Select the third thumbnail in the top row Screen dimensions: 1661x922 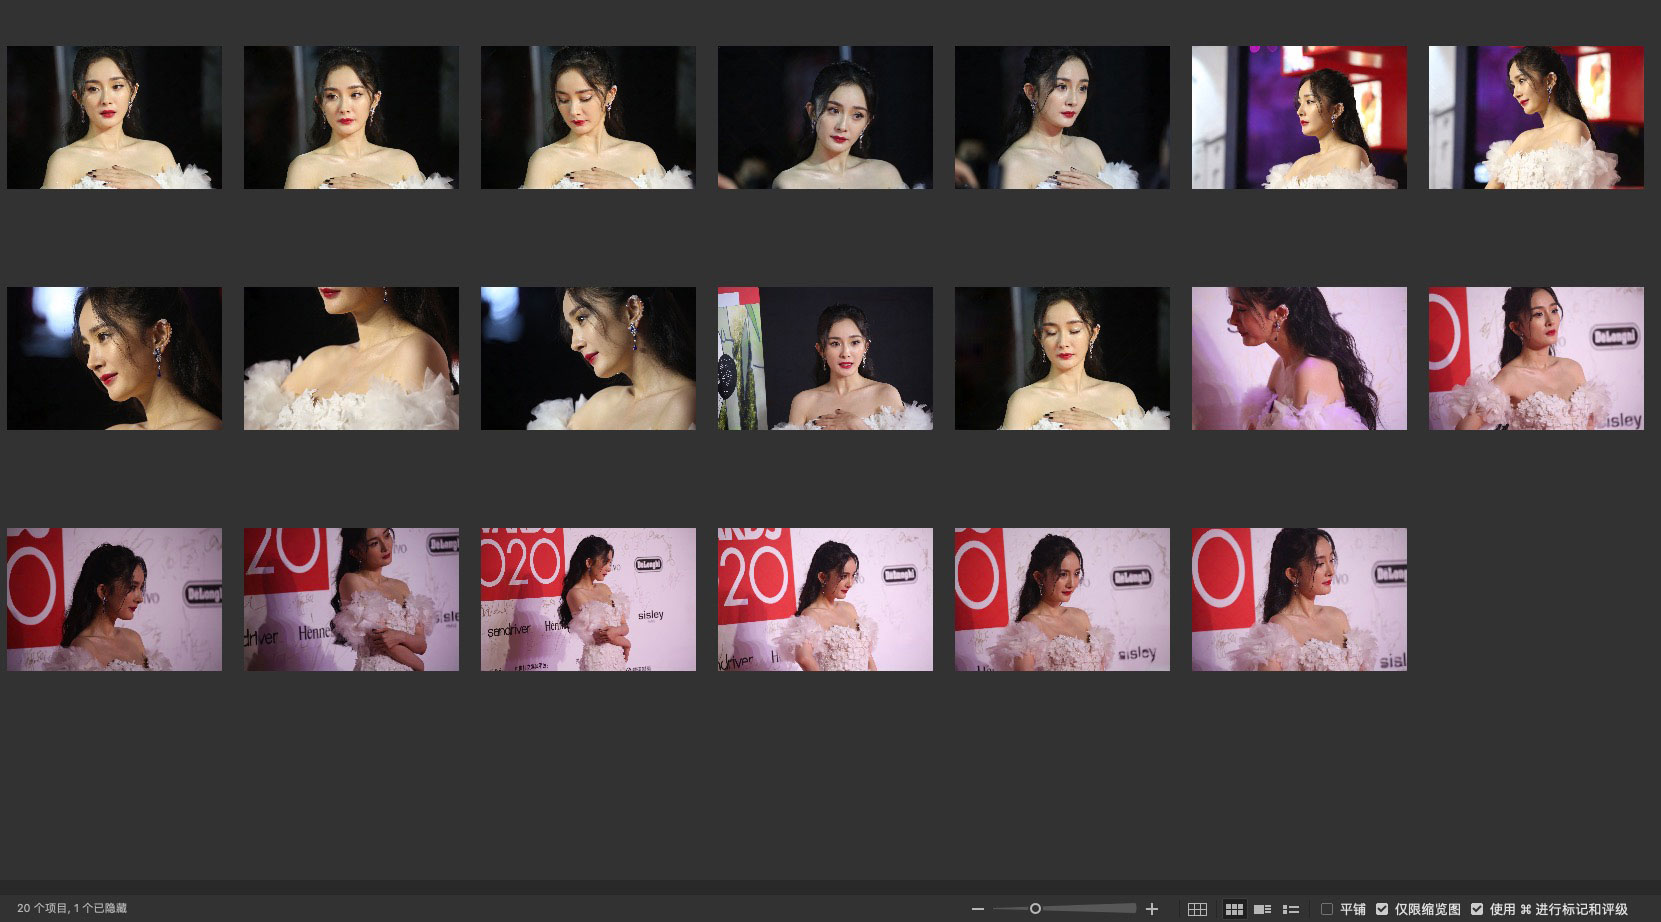coord(588,117)
